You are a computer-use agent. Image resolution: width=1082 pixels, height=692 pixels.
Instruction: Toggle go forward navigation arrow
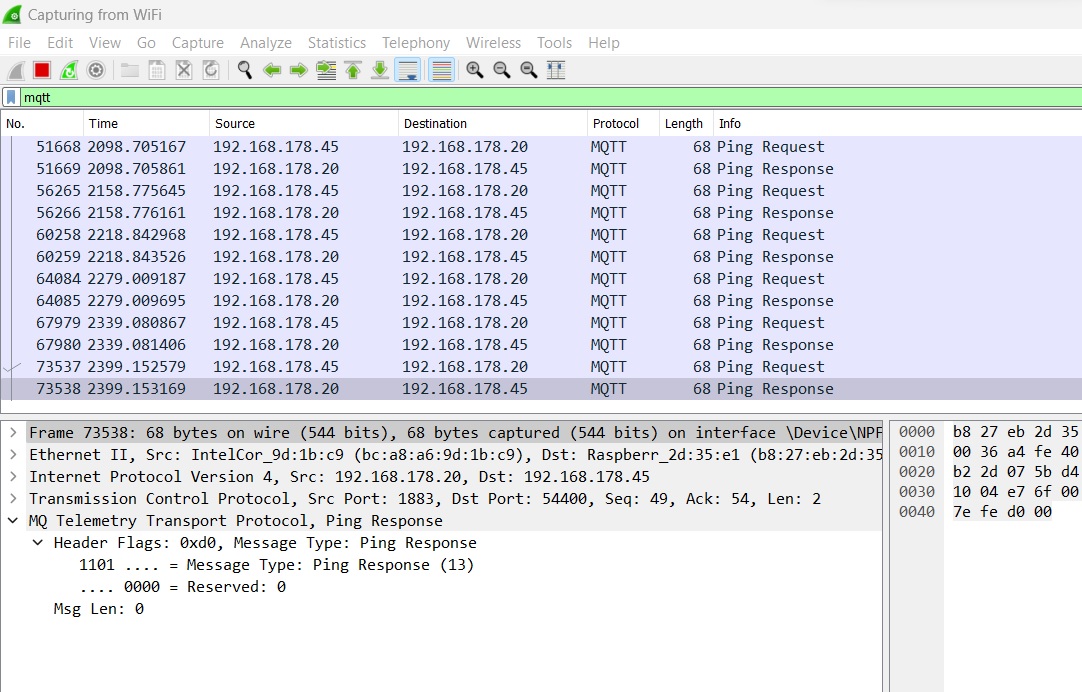pyautogui.click(x=297, y=70)
